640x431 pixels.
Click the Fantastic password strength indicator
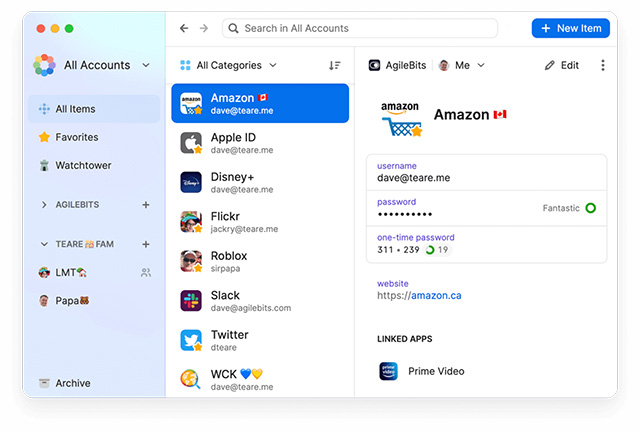click(569, 208)
